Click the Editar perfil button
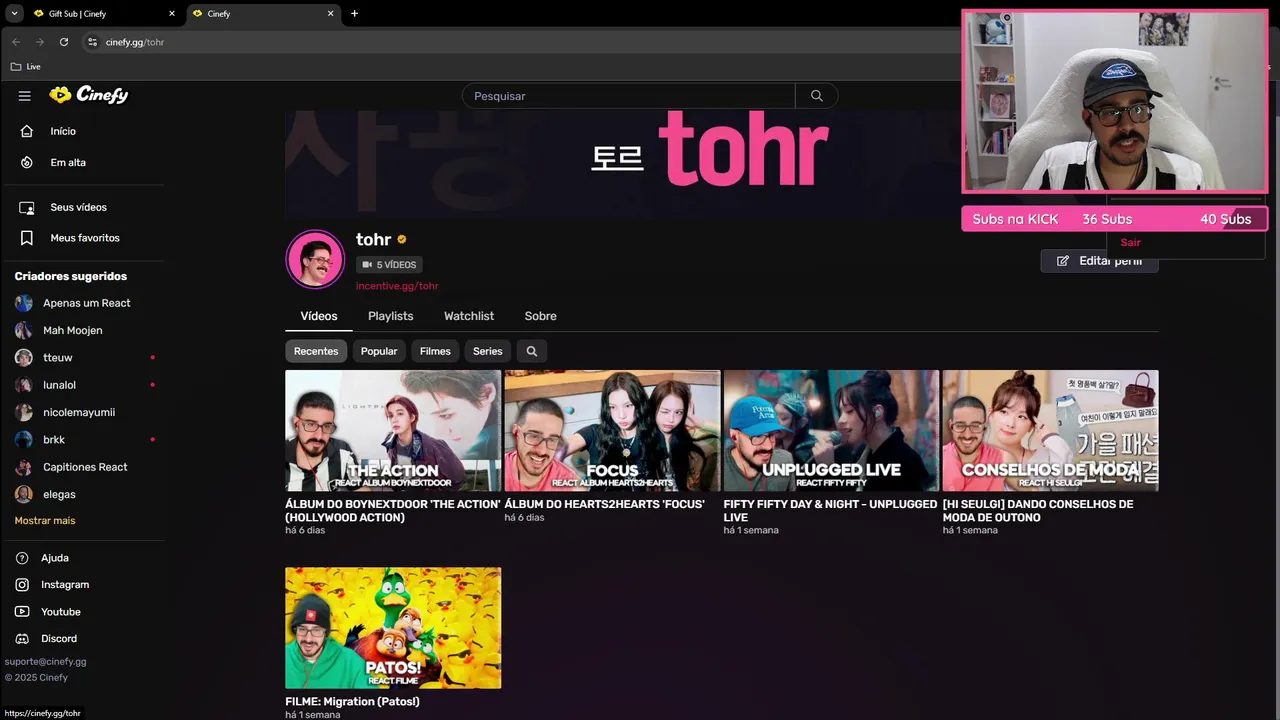This screenshot has width=1280, height=720. (1099, 261)
